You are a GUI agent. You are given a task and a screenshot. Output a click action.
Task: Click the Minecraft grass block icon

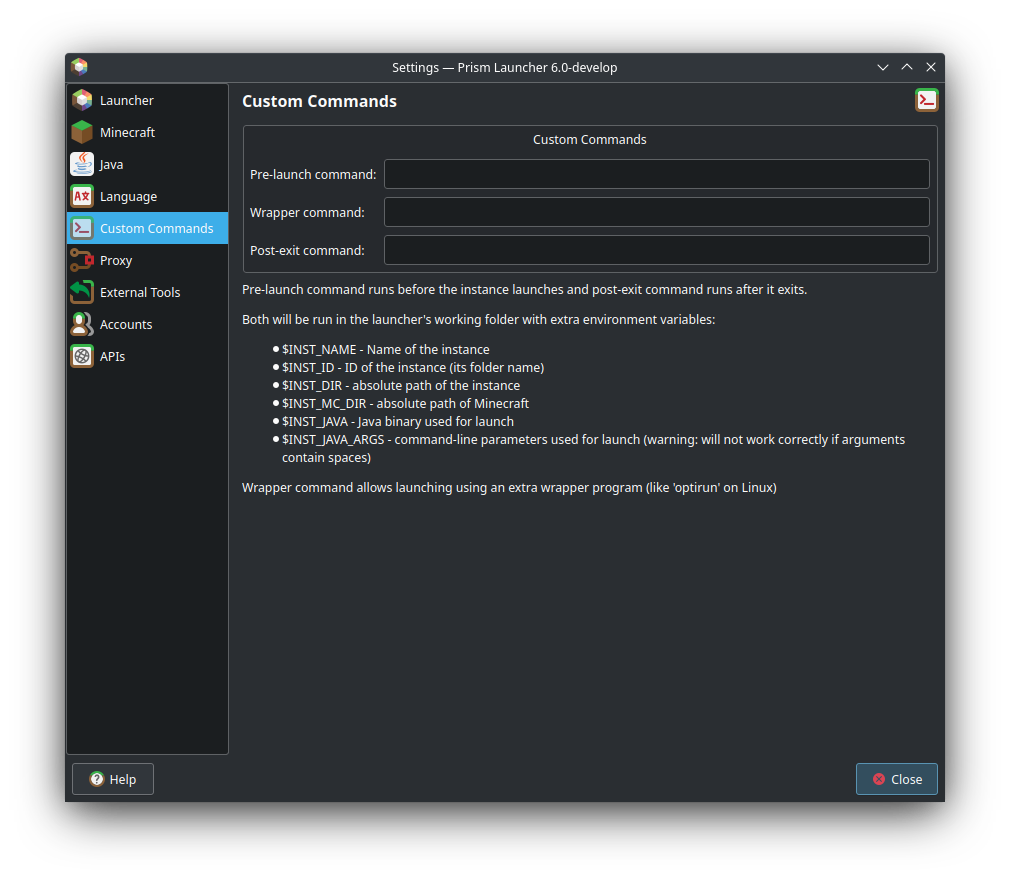click(82, 132)
